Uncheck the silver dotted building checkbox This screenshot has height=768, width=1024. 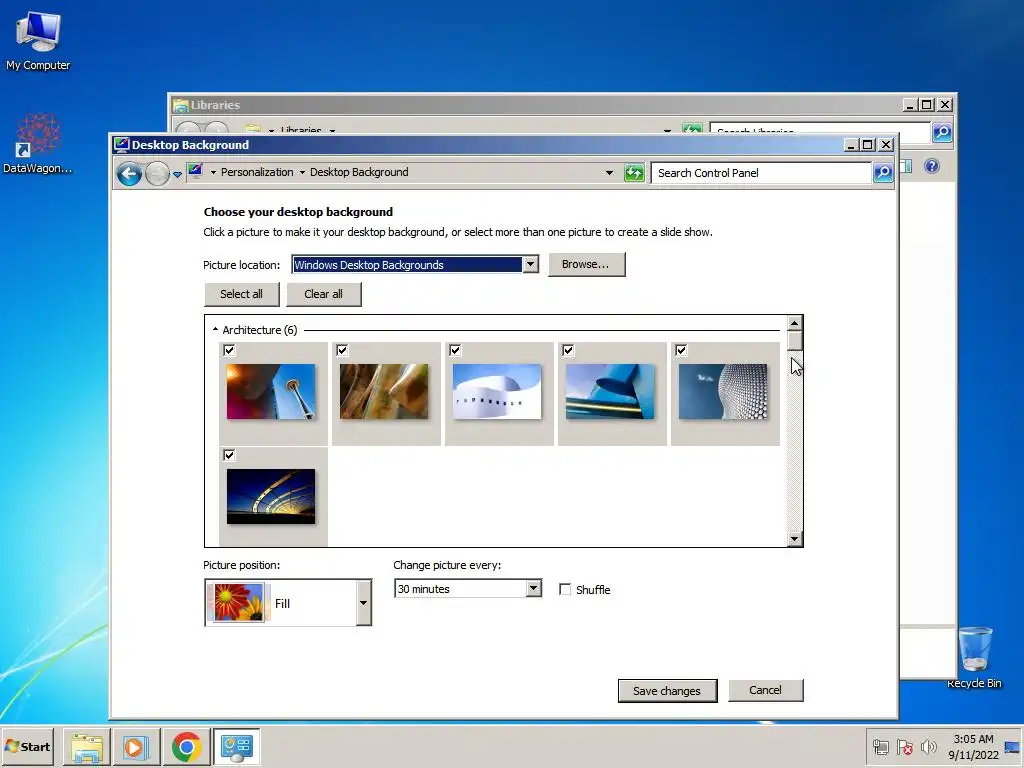681,350
